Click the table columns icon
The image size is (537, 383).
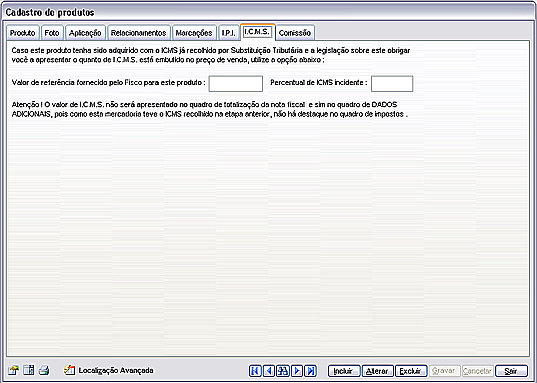point(29,370)
